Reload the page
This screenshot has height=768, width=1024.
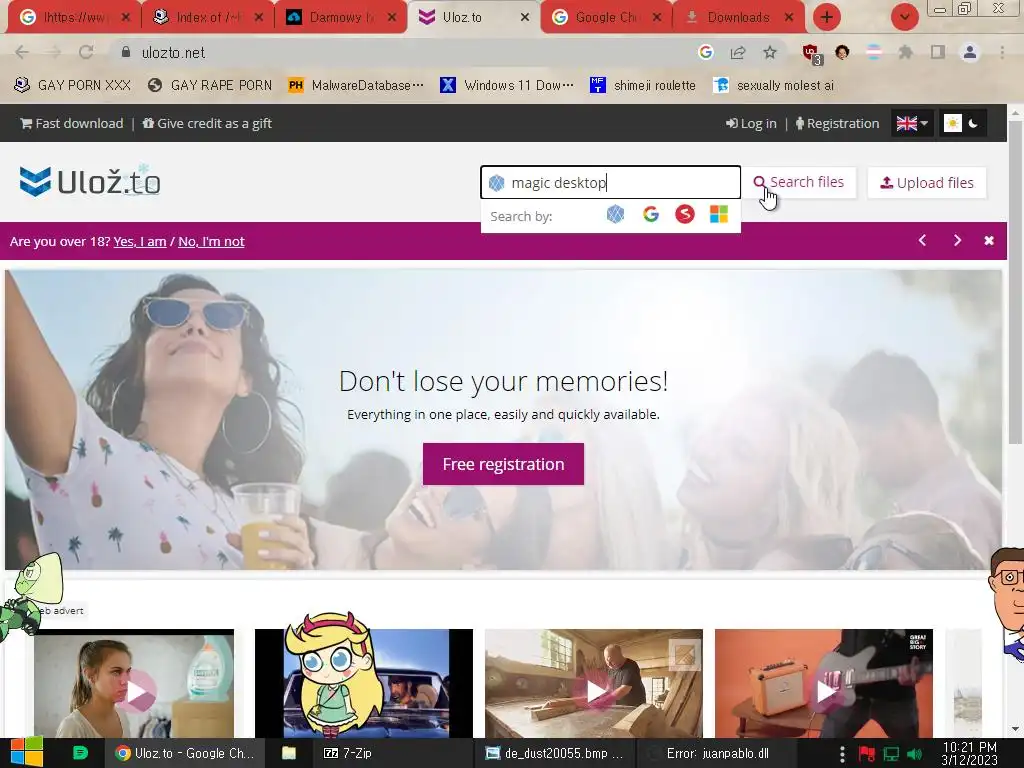pyautogui.click(x=86, y=52)
